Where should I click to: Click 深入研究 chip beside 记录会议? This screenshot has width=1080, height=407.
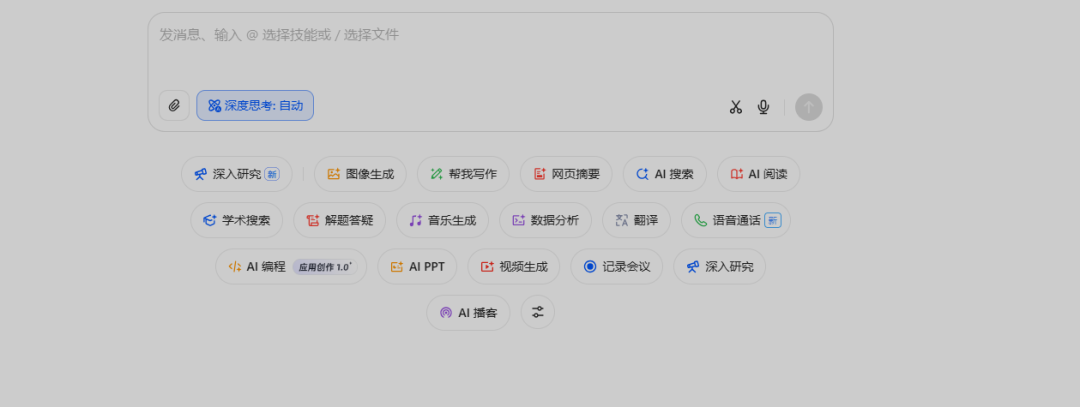[x=720, y=267]
